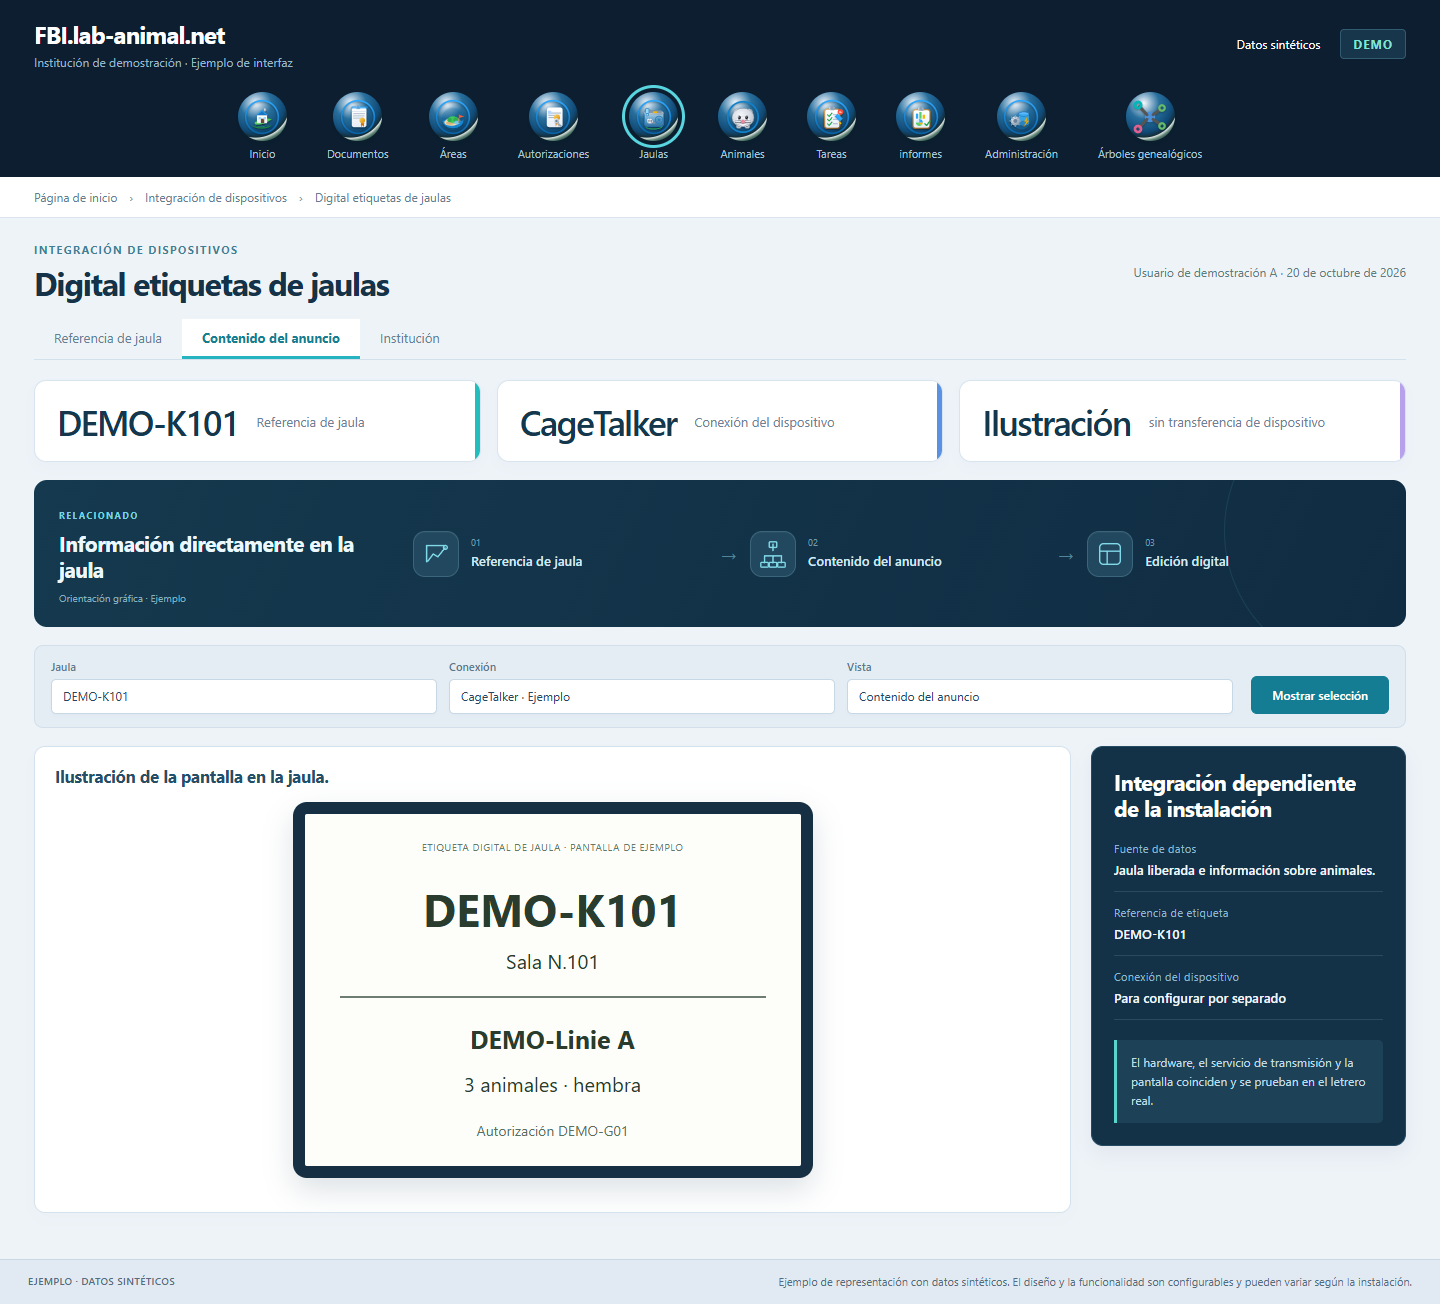Screen dimensions: 1440x1304
Task: Follow the Integración de dispositivos breadcrumb
Action: coord(216,198)
